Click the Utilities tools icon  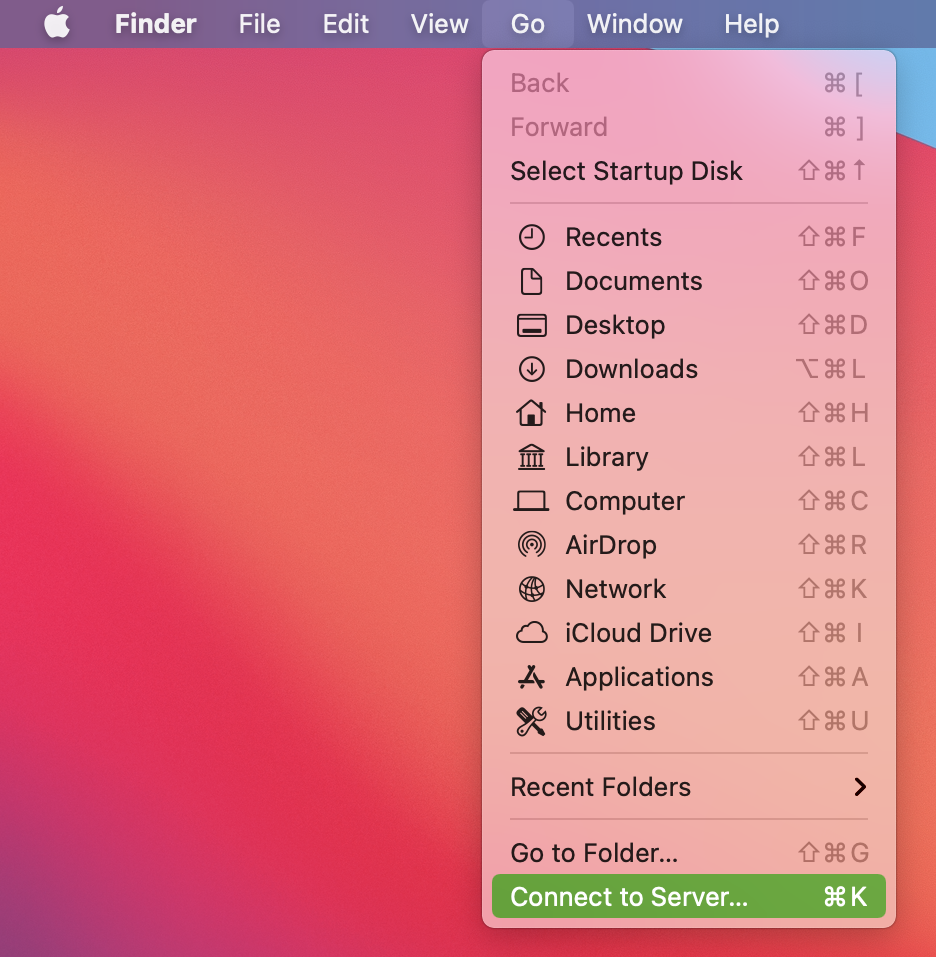(x=531, y=721)
